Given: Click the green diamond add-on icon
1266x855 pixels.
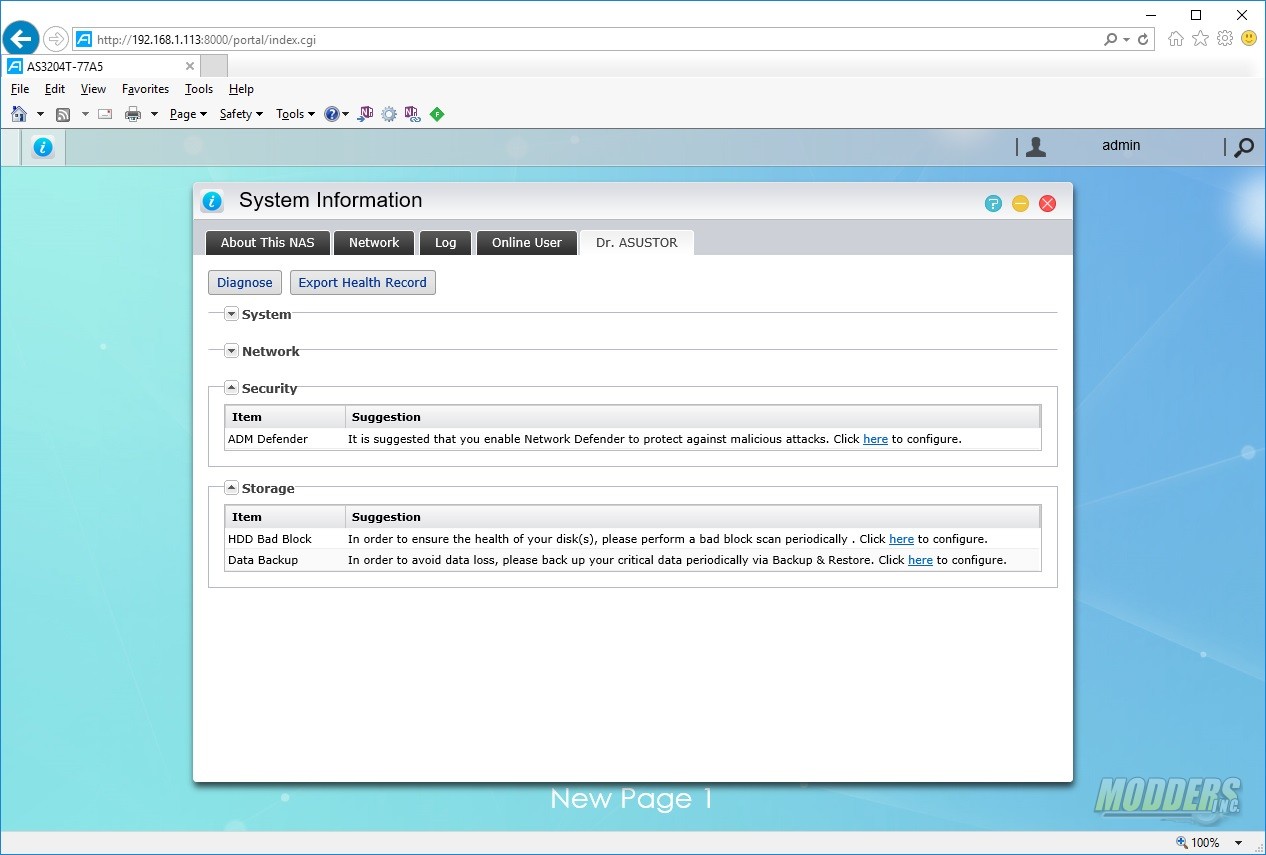Looking at the screenshot, I should point(437,114).
